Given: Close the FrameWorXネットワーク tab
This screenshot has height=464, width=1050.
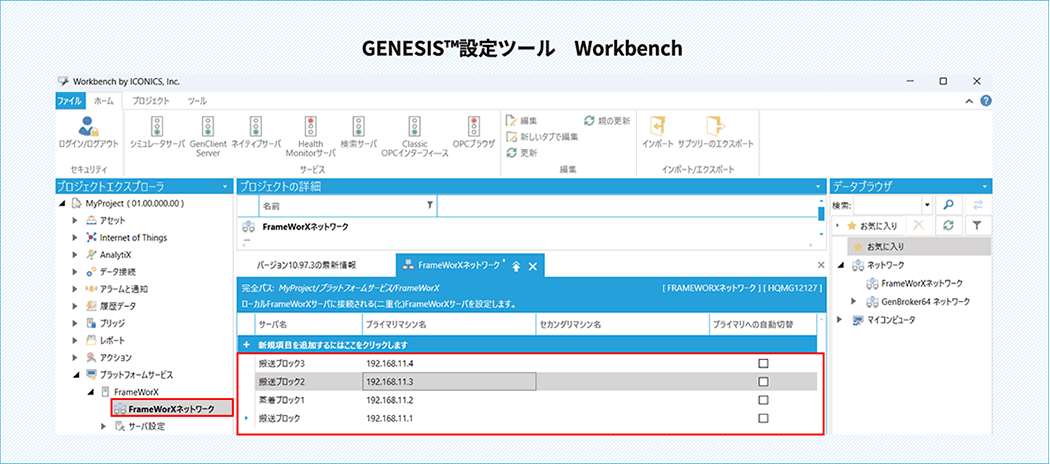Looking at the screenshot, I should (x=533, y=266).
